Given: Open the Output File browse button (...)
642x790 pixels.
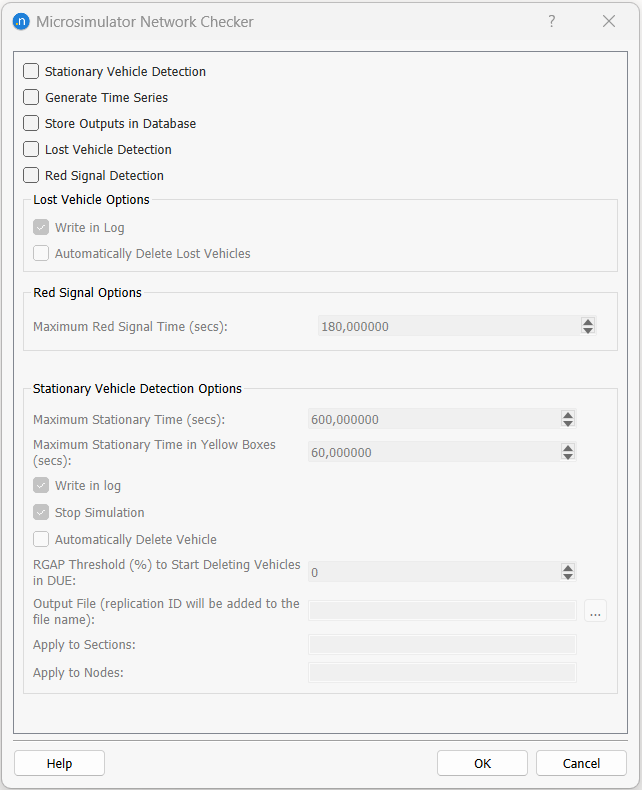Looking at the screenshot, I should 595,611.
